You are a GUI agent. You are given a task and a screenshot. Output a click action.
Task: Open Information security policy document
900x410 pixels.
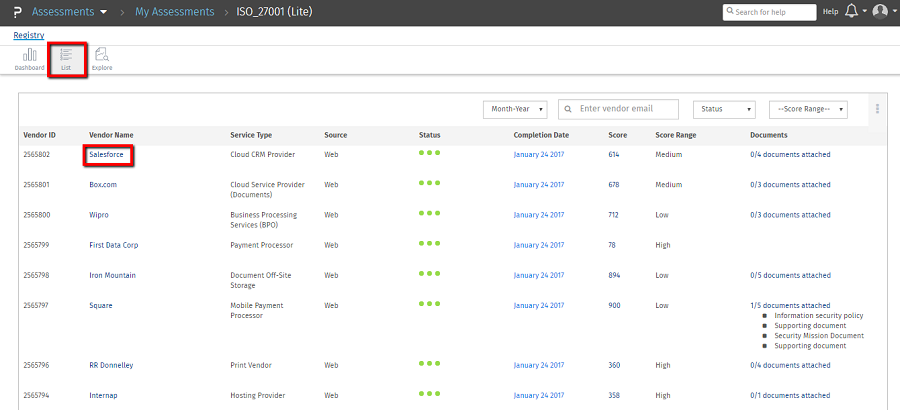coord(818,316)
